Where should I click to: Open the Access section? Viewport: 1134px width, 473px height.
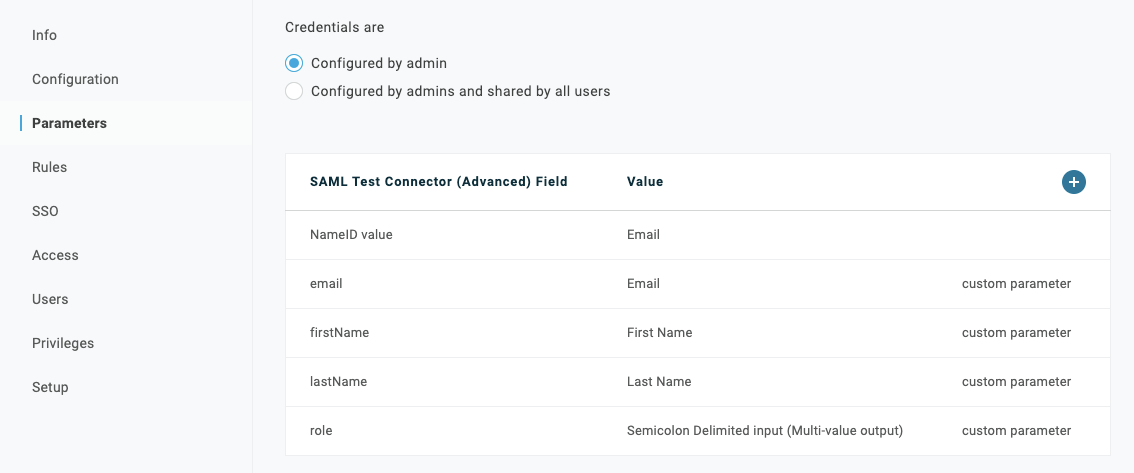tap(55, 255)
